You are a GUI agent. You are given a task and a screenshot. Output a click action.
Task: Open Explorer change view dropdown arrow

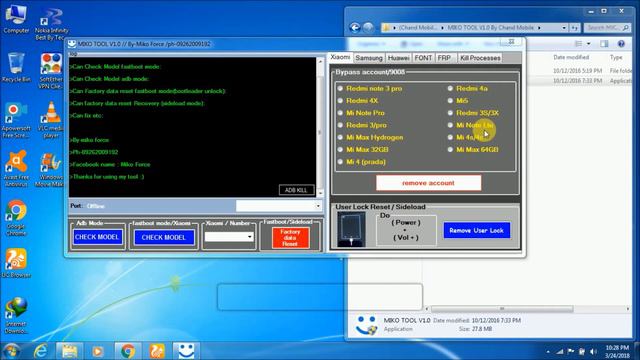pos(589,44)
